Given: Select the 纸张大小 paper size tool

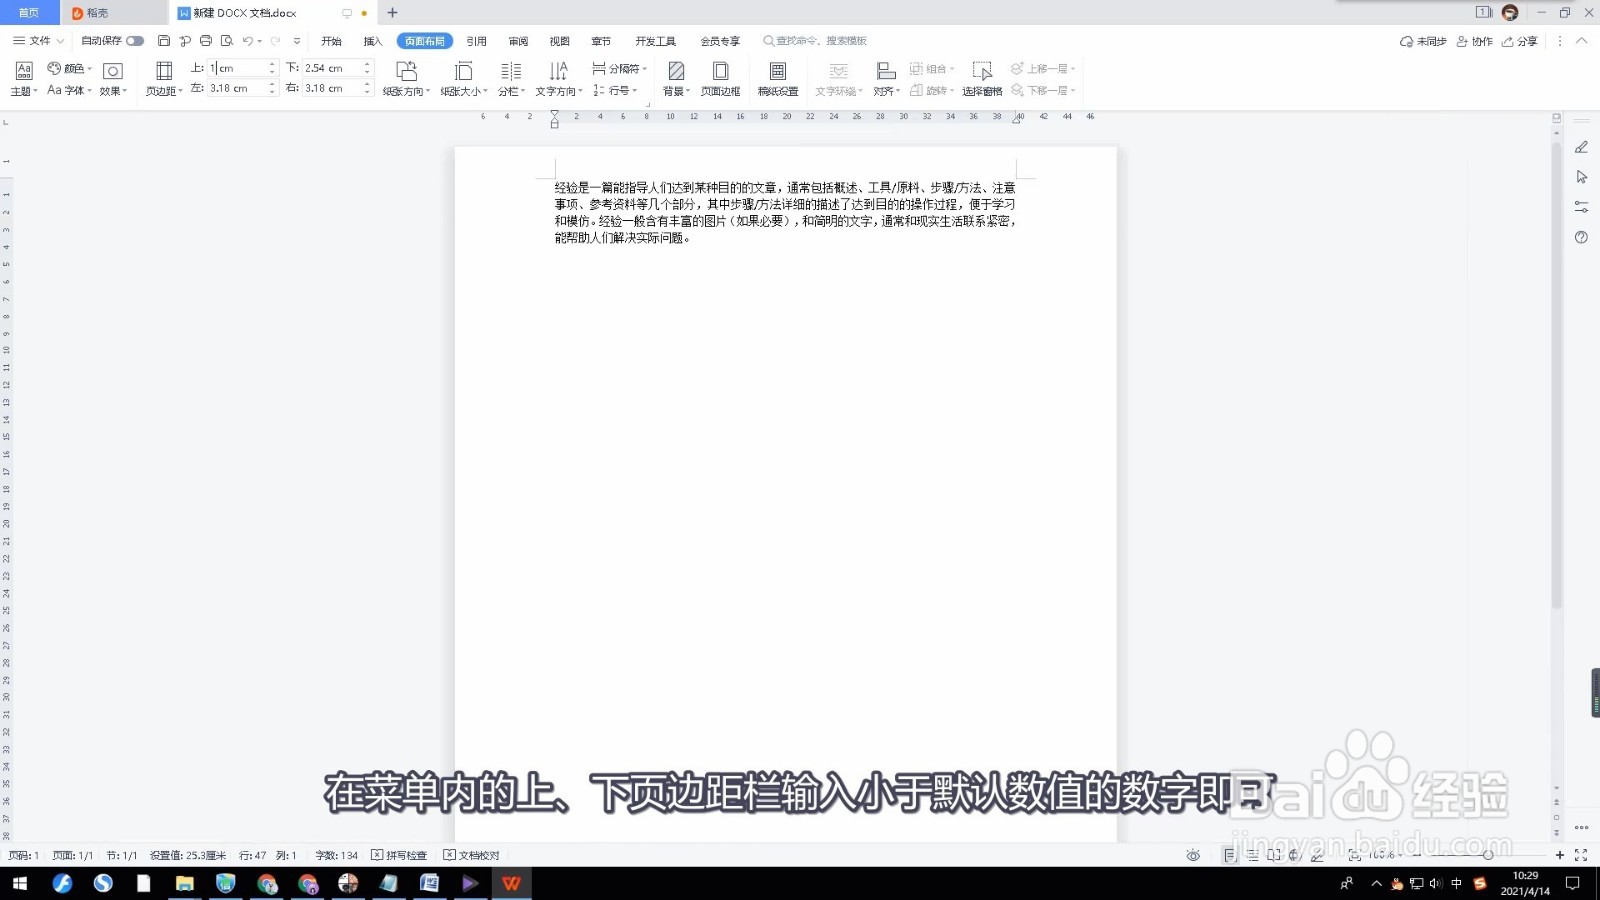Looking at the screenshot, I should (x=461, y=73).
